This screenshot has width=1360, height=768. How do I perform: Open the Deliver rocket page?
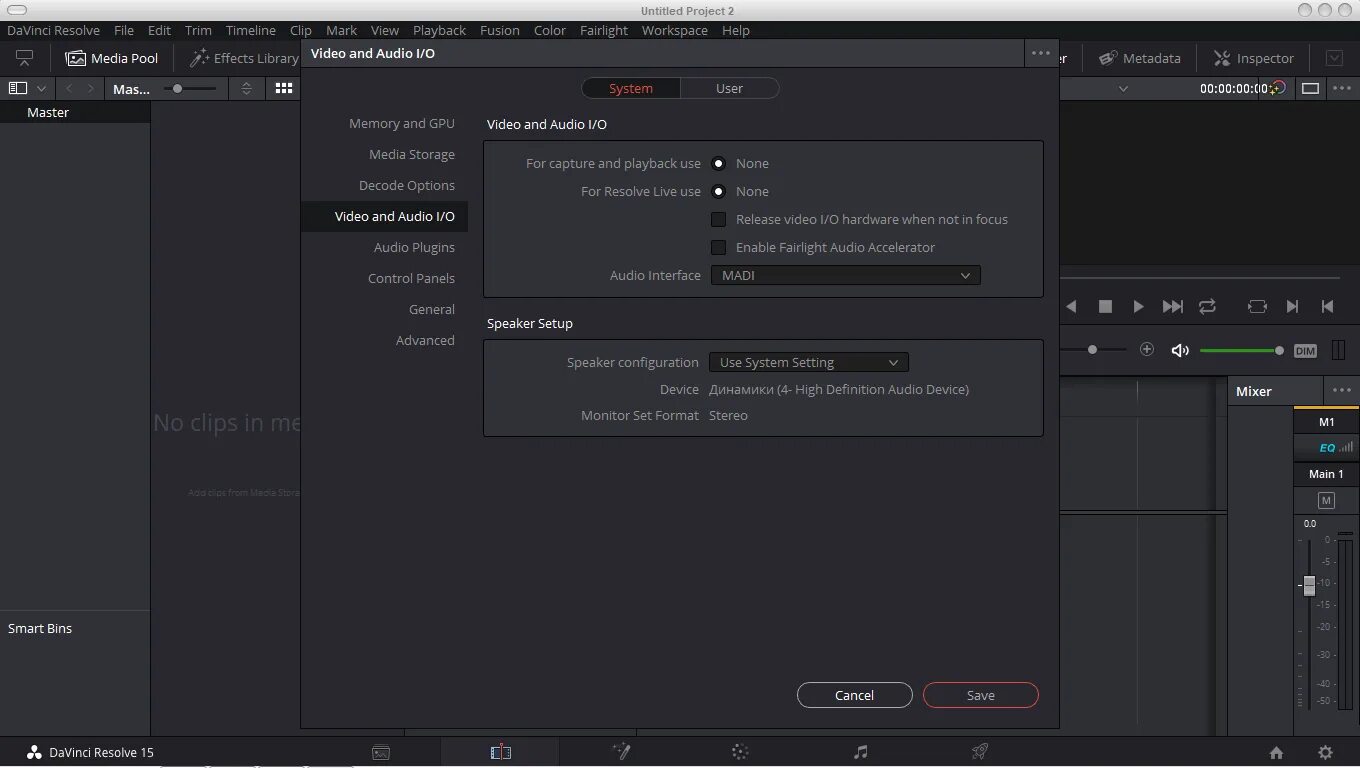pyautogui.click(x=980, y=752)
